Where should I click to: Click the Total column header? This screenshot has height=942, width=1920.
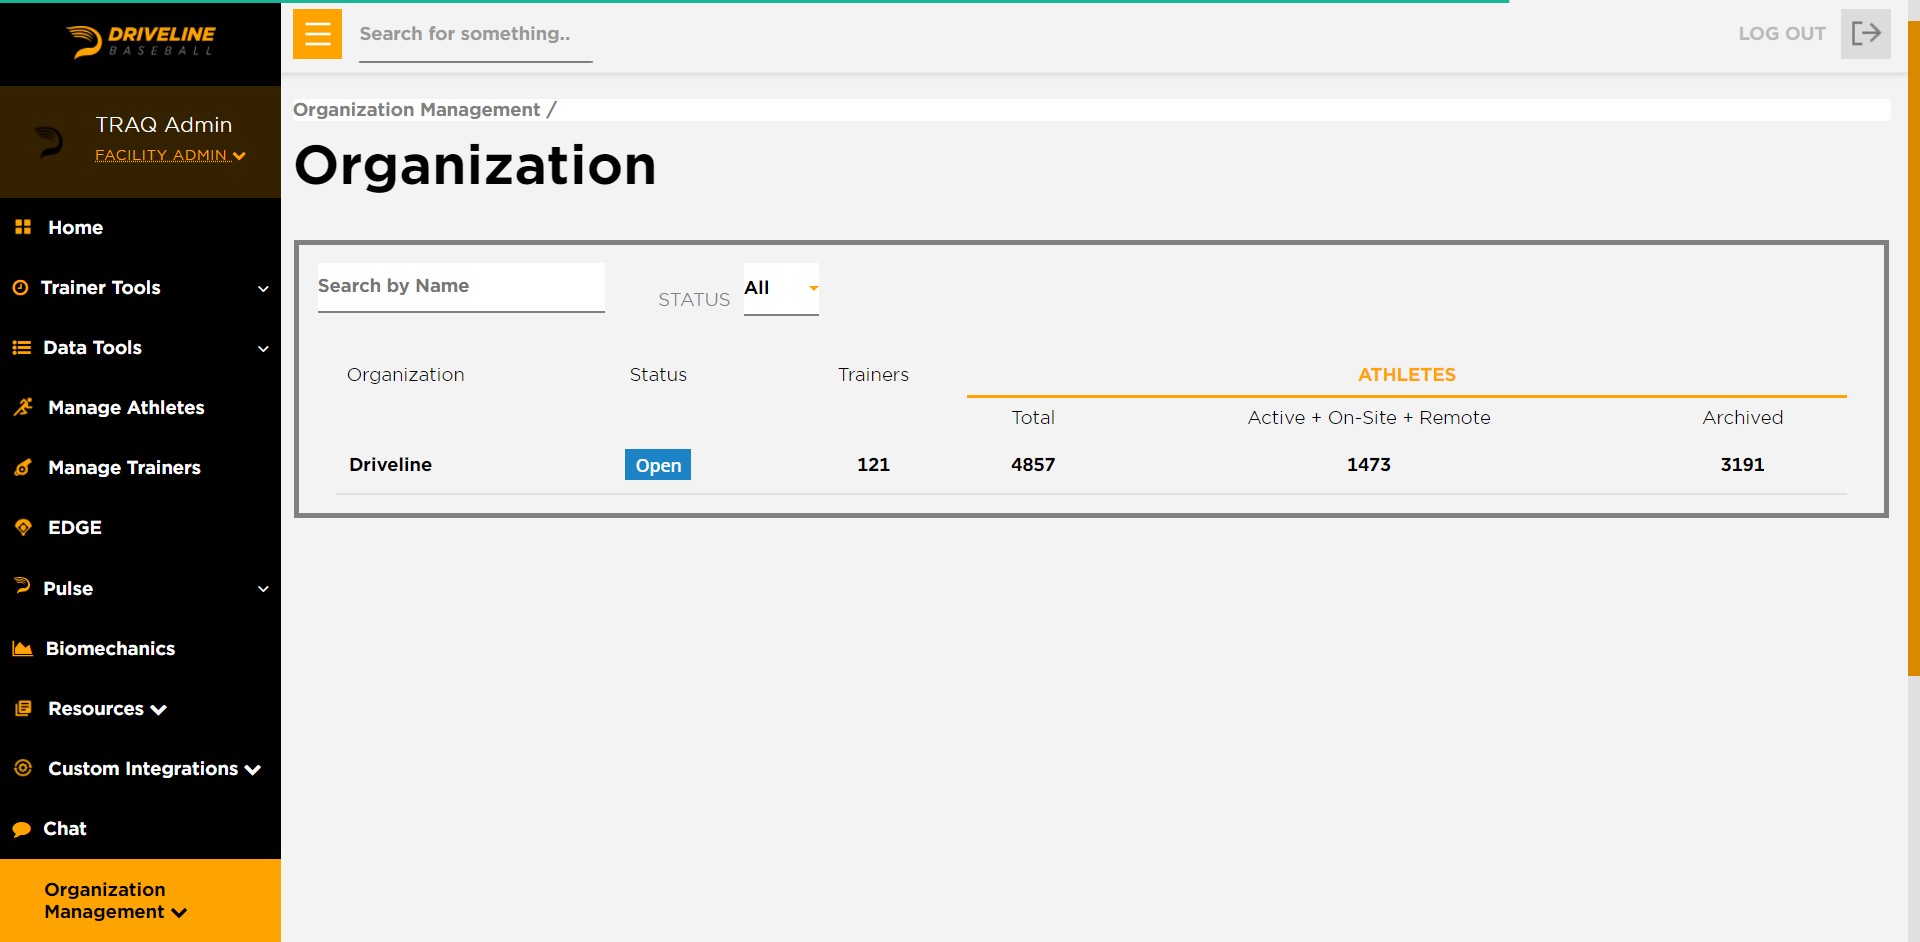[1033, 417]
